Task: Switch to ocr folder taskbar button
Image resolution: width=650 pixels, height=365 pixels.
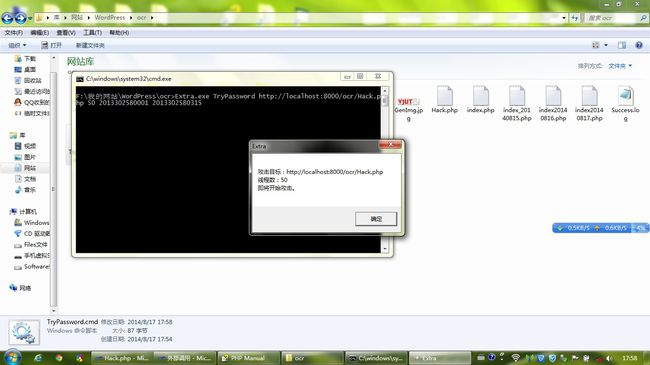Action: point(312,358)
